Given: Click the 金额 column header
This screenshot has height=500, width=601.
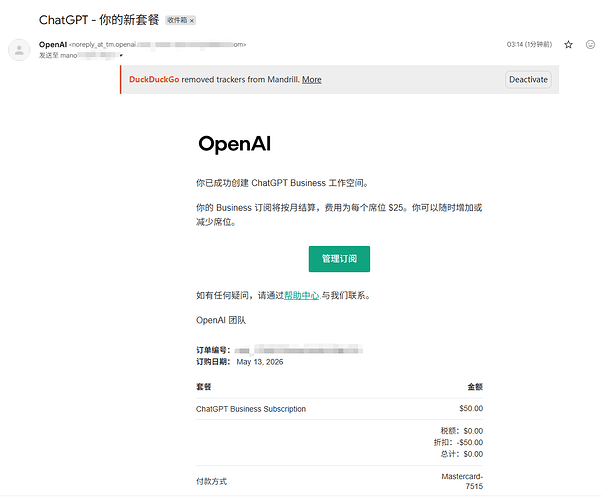Looking at the screenshot, I should point(475,387).
